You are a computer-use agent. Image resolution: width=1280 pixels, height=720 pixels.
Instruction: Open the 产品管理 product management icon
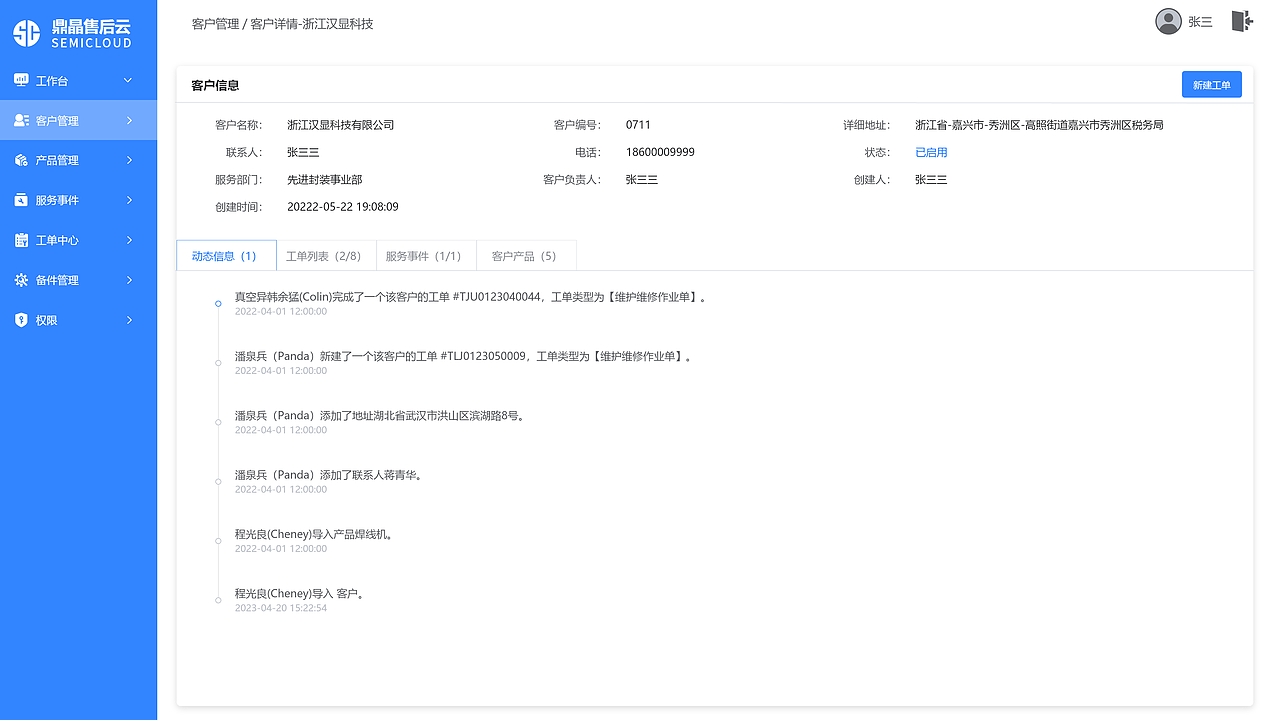(20, 159)
